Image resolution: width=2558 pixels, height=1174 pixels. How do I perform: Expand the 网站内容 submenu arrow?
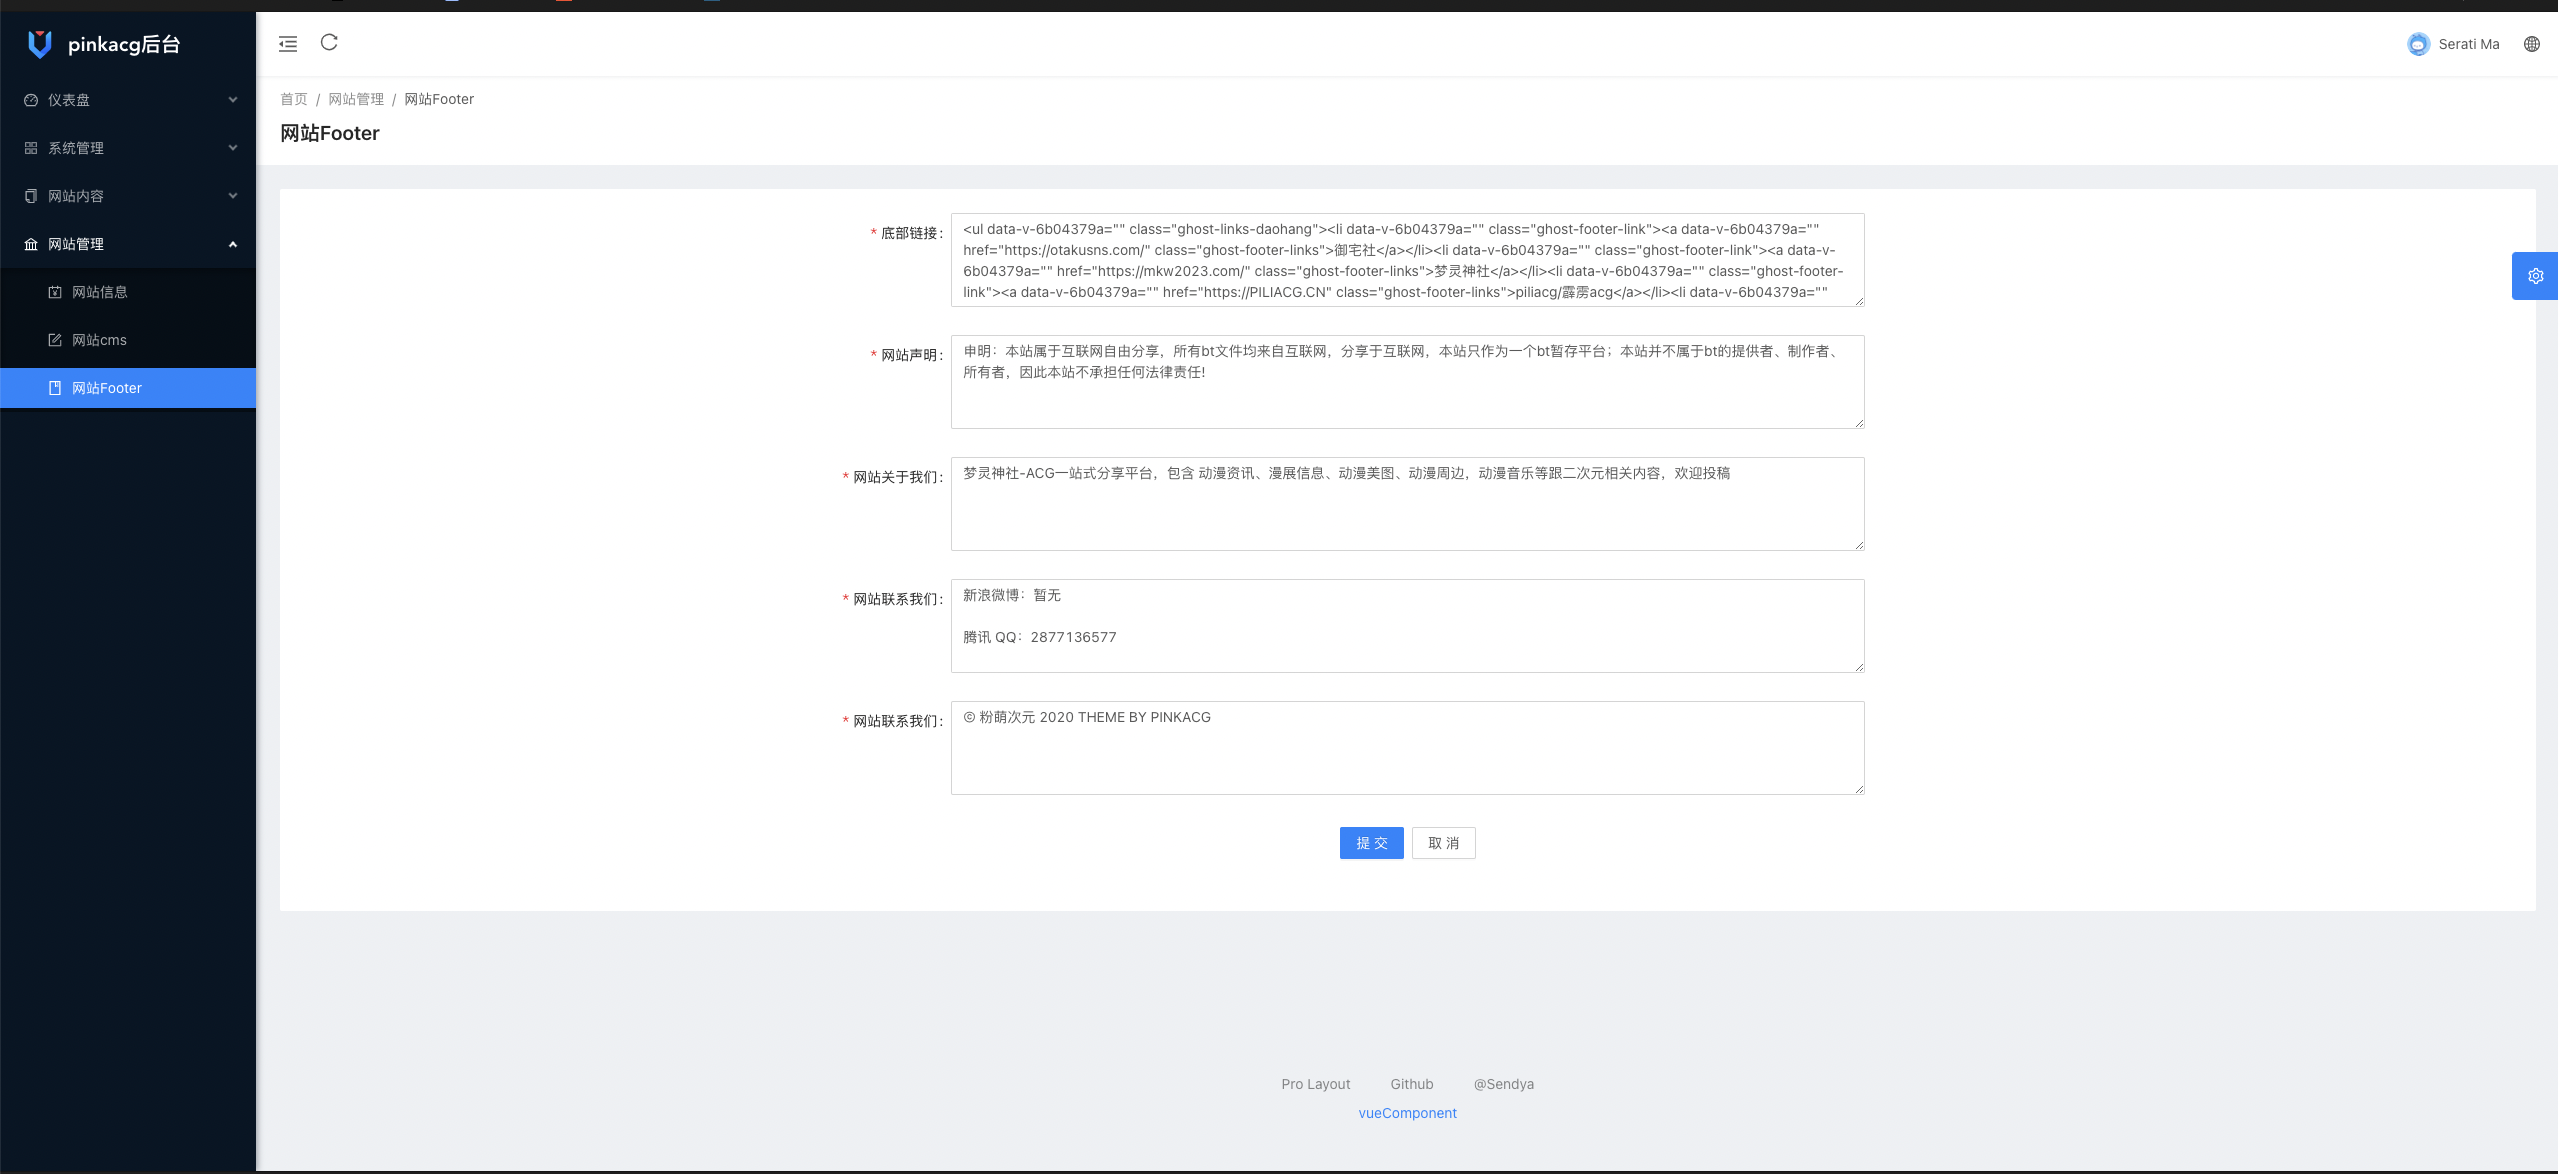click(233, 196)
